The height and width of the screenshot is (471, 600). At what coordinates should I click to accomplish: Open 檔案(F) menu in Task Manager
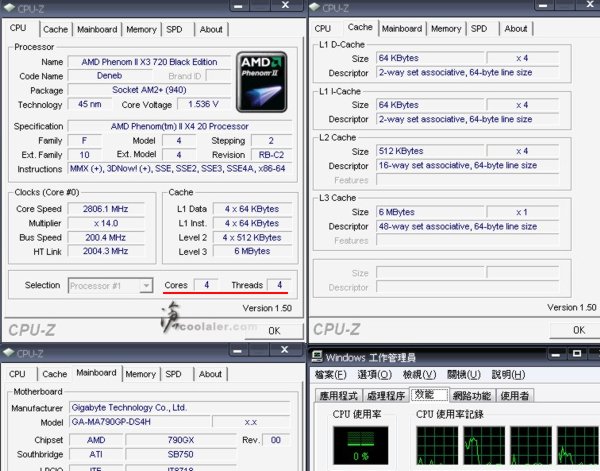[x=331, y=375]
